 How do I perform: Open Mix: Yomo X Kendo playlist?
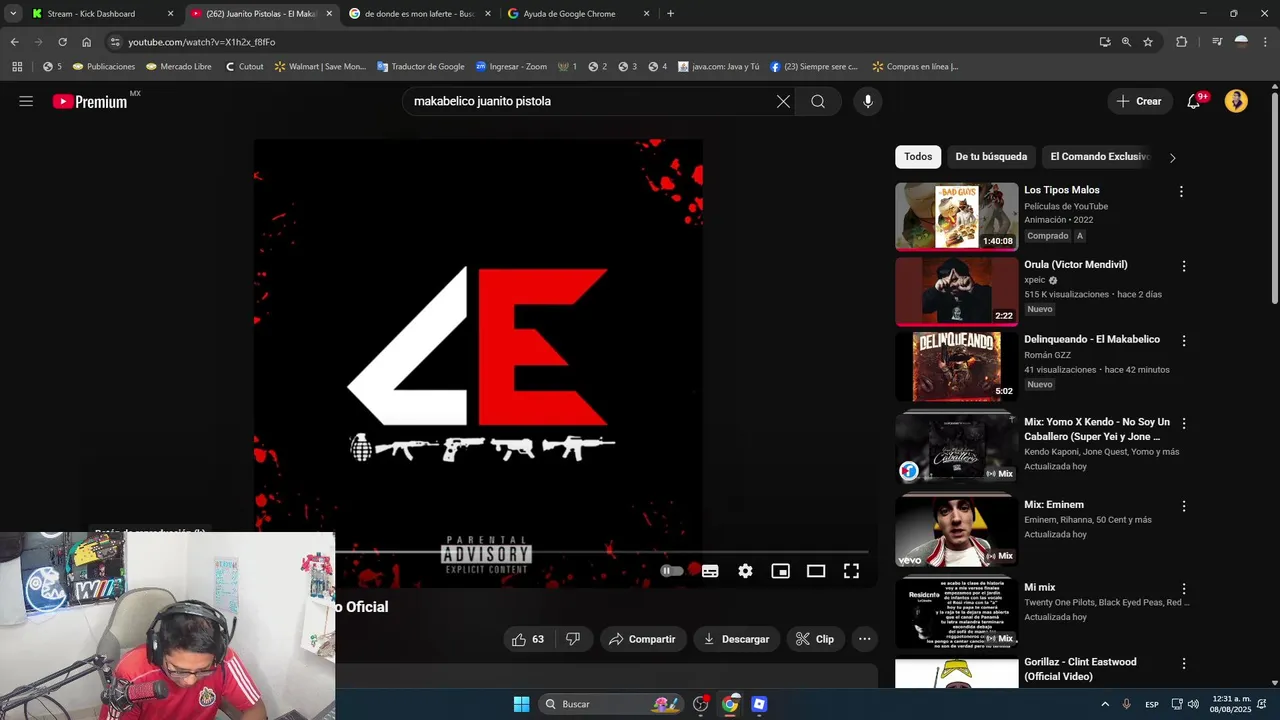pyautogui.click(x=1097, y=429)
